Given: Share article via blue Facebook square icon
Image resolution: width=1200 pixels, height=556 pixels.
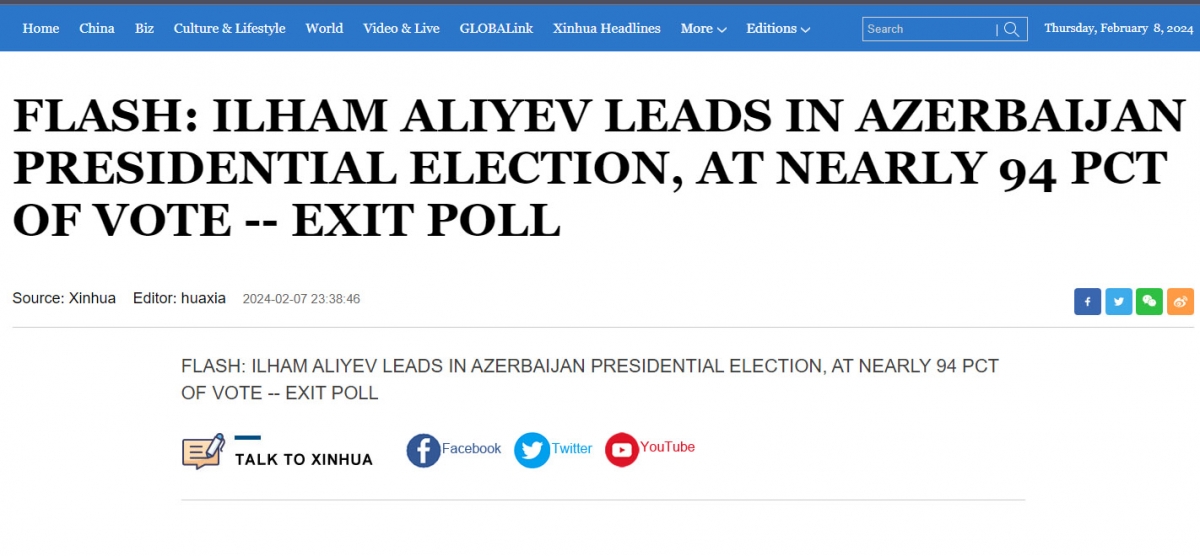Looking at the screenshot, I should 1087,301.
